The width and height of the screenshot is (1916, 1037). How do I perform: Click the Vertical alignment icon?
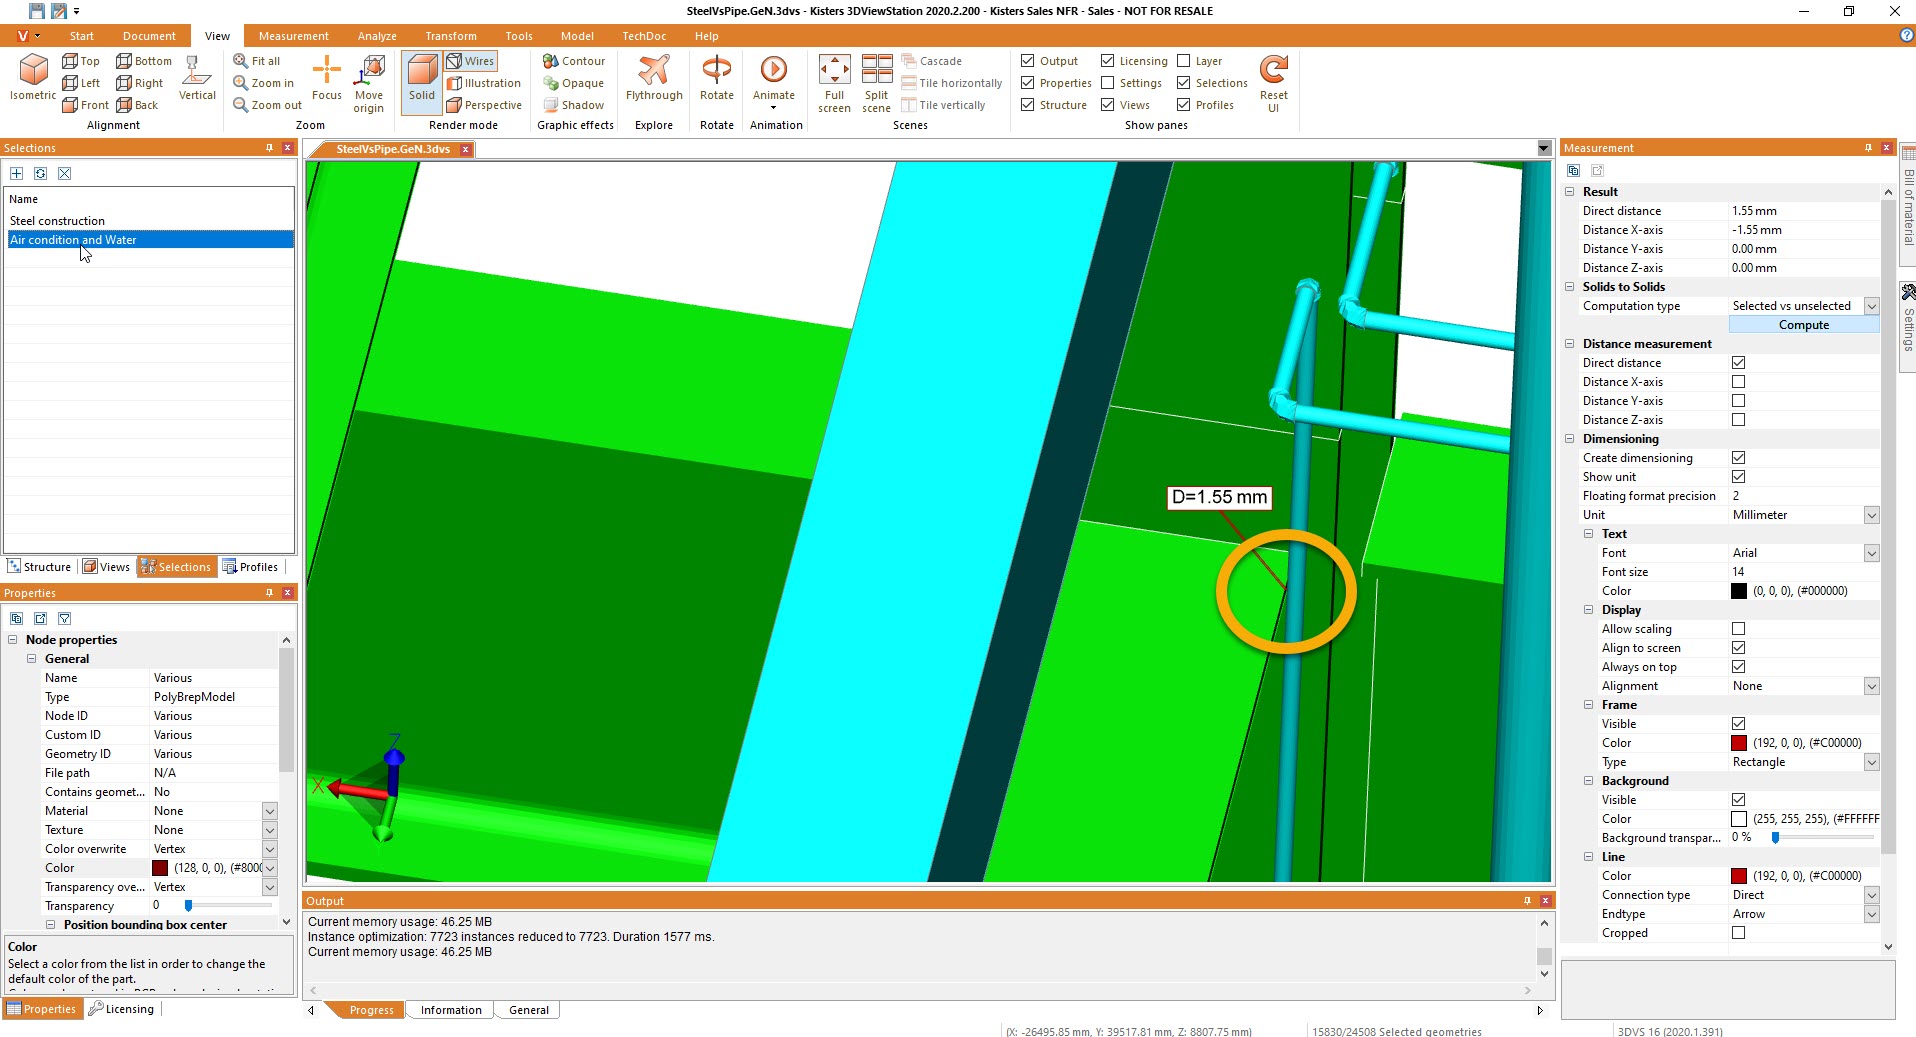[197, 77]
